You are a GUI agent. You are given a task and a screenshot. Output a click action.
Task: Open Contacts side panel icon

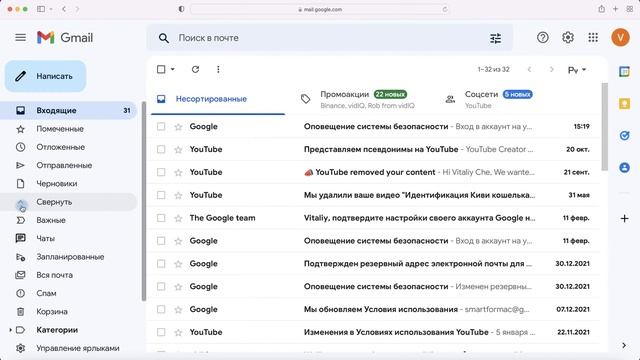coord(624,167)
